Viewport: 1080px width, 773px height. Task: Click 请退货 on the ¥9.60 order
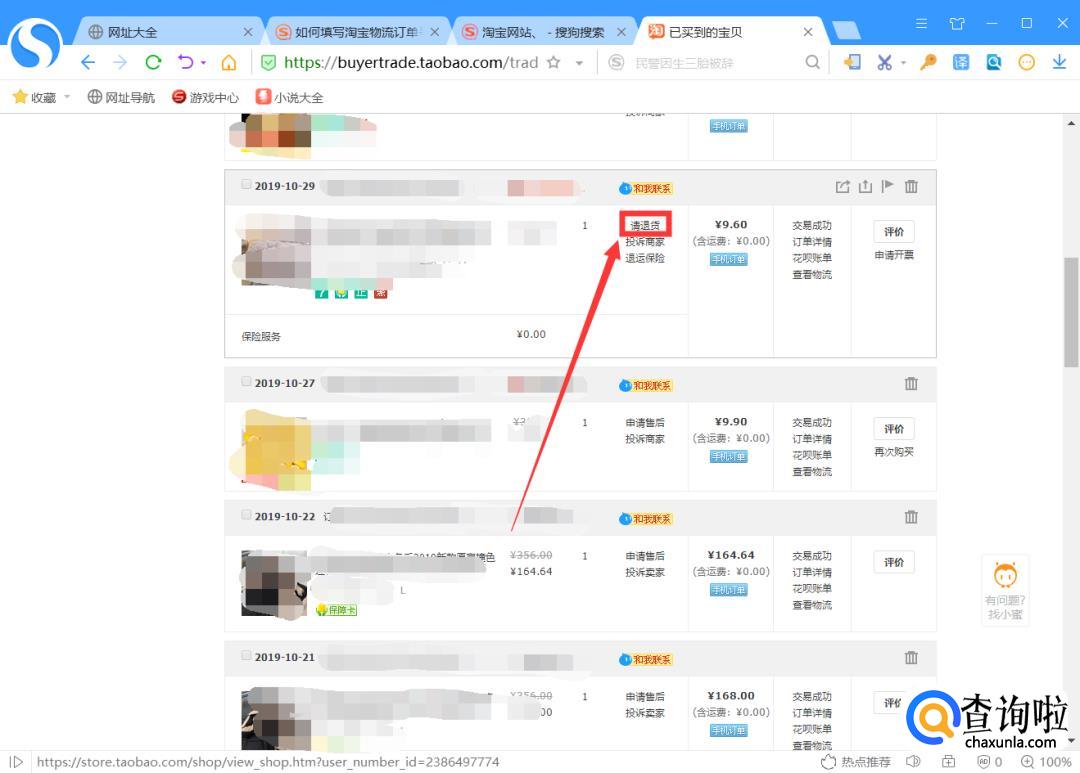pyautogui.click(x=645, y=225)
